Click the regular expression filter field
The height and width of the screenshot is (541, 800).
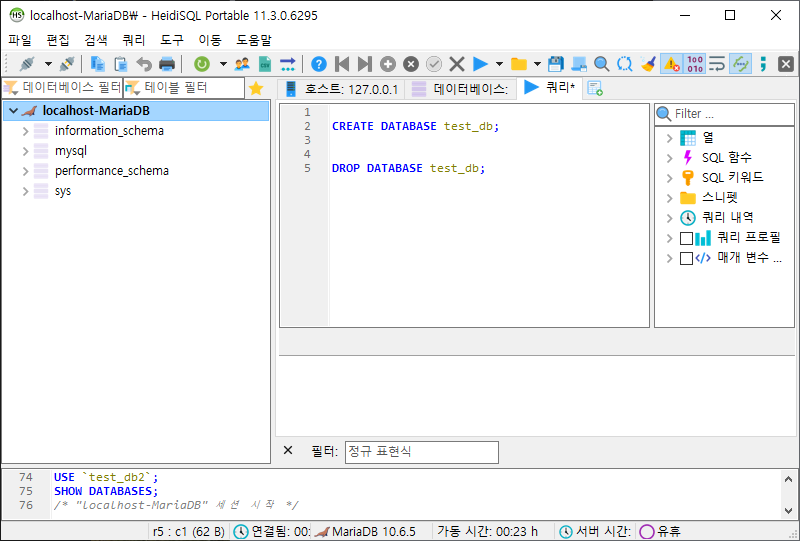point(421,452)
